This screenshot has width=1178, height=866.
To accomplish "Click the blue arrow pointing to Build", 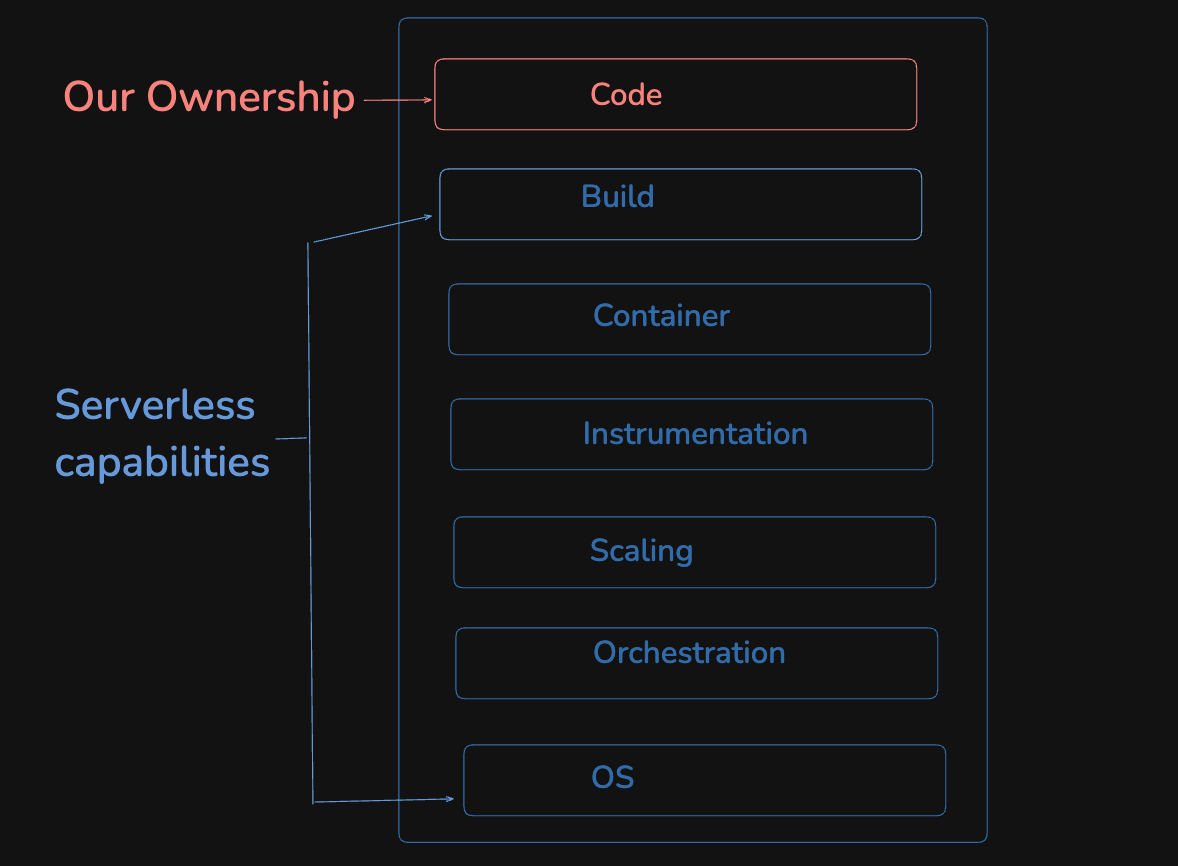I will coord(372,228).
